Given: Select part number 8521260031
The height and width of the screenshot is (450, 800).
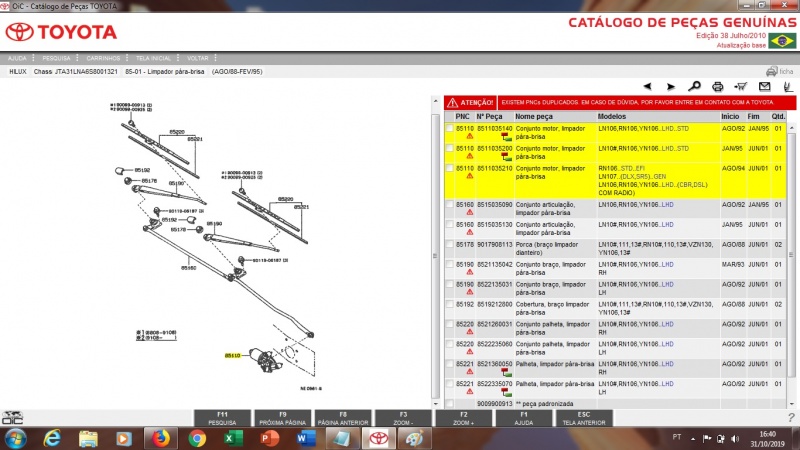Looking at the screenshot, I should click(494, 324).
